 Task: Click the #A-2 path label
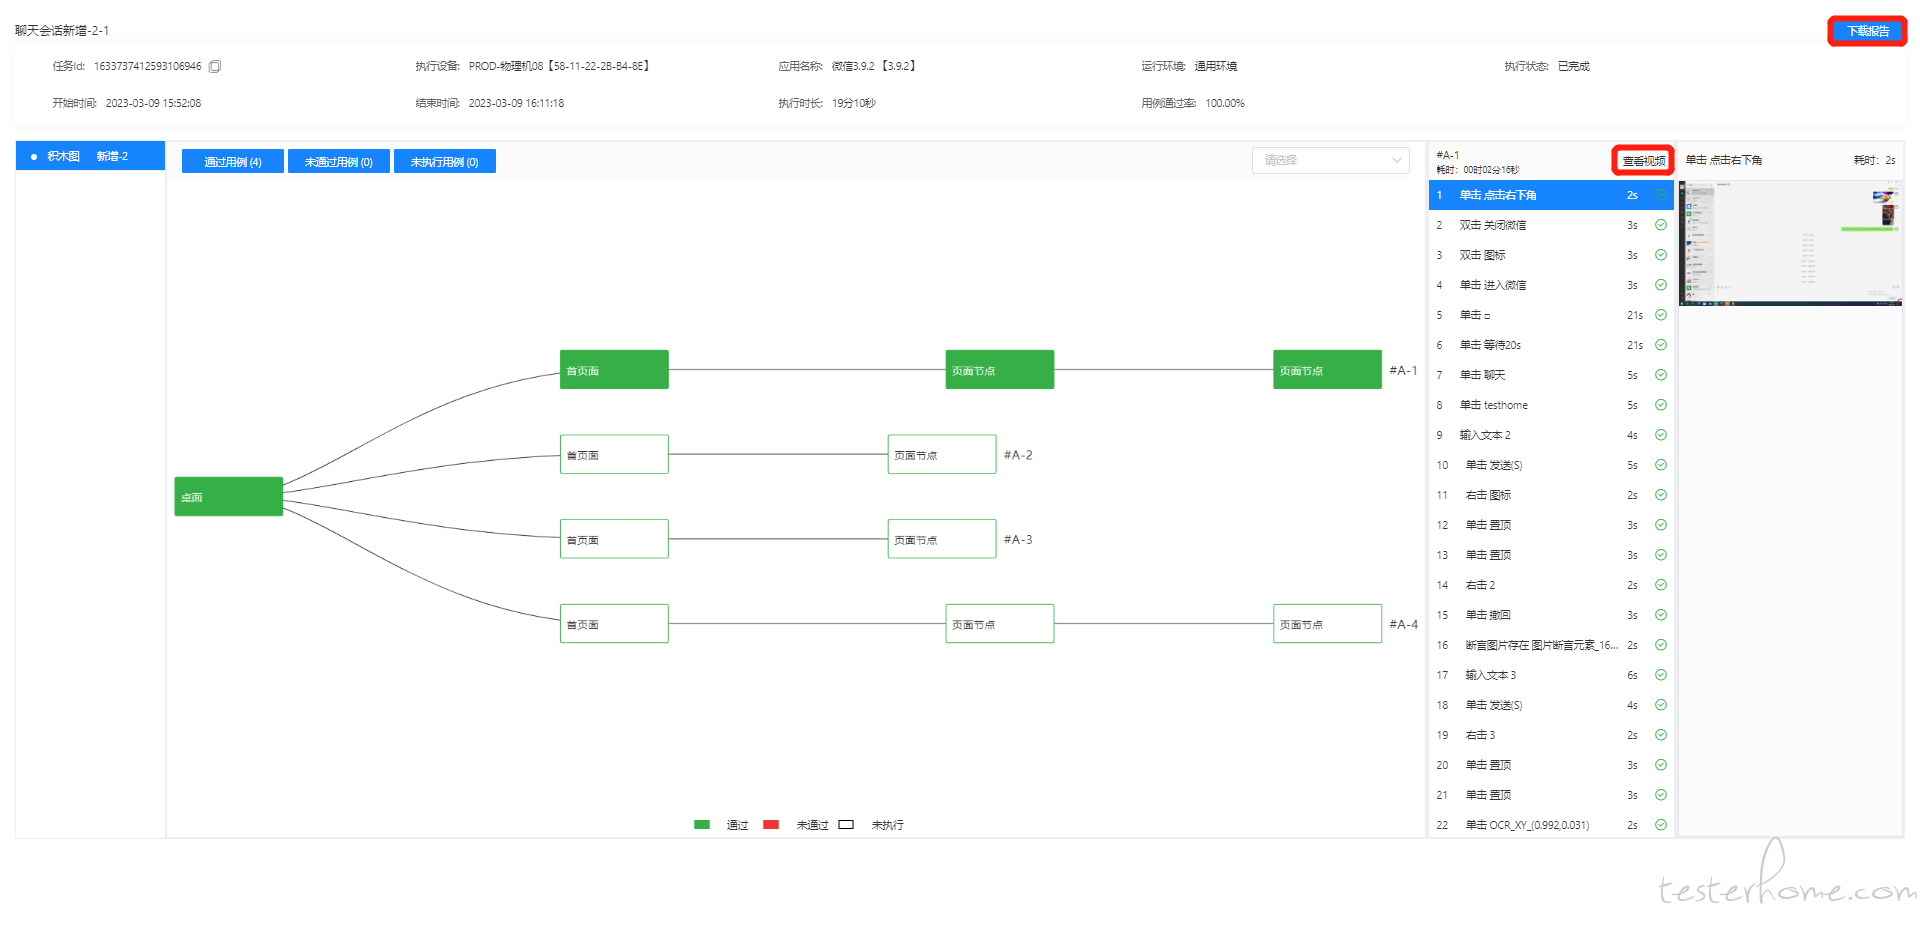tap(1018, 455)
